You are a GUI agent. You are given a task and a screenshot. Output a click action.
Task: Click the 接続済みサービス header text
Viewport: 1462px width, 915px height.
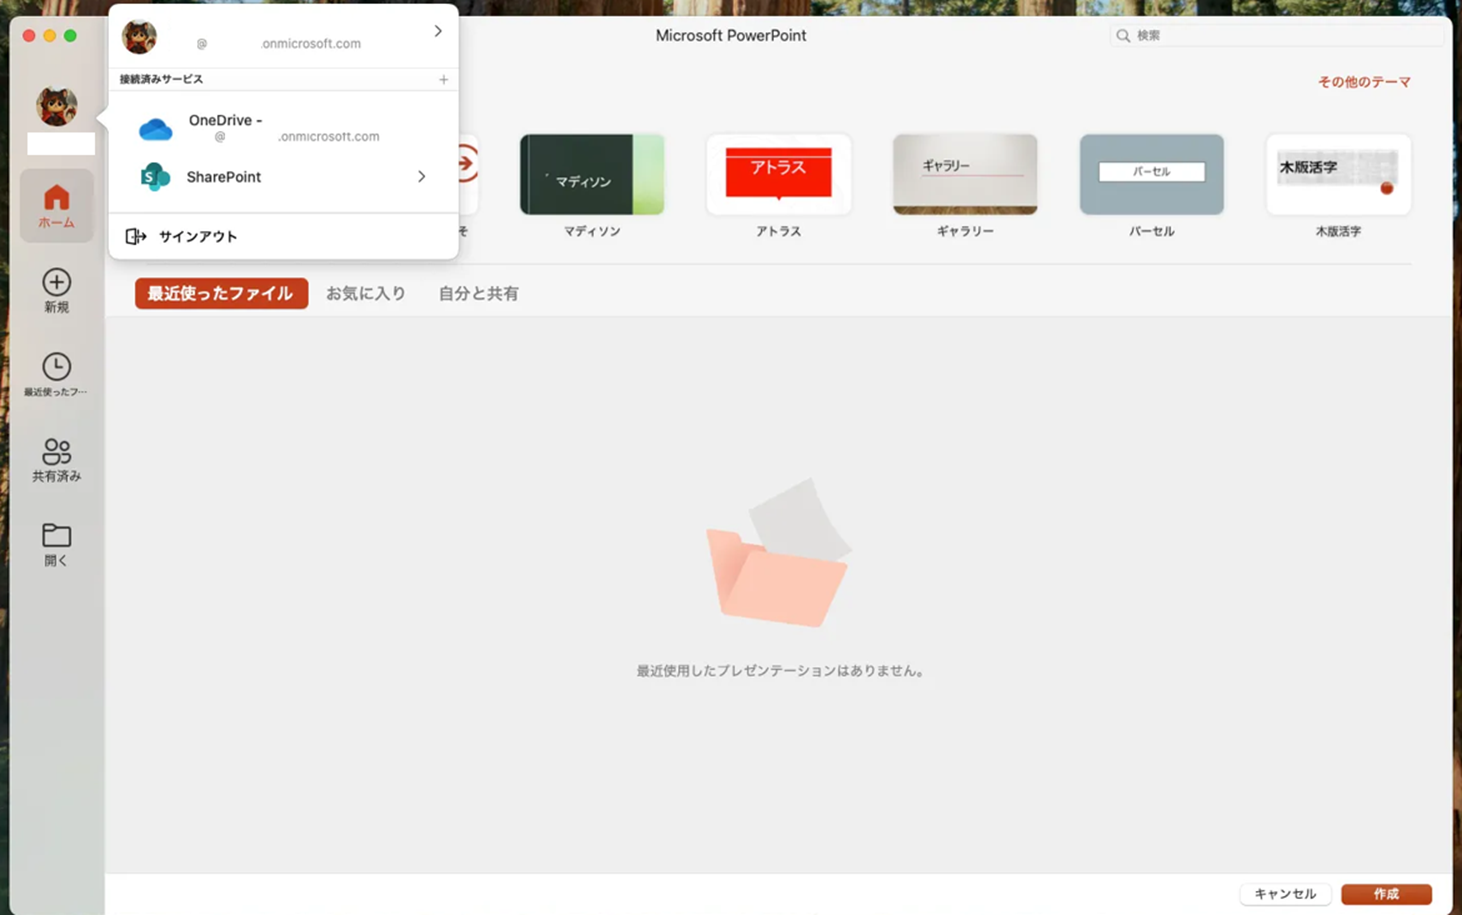pyautogui.click(x=161, y=79)
